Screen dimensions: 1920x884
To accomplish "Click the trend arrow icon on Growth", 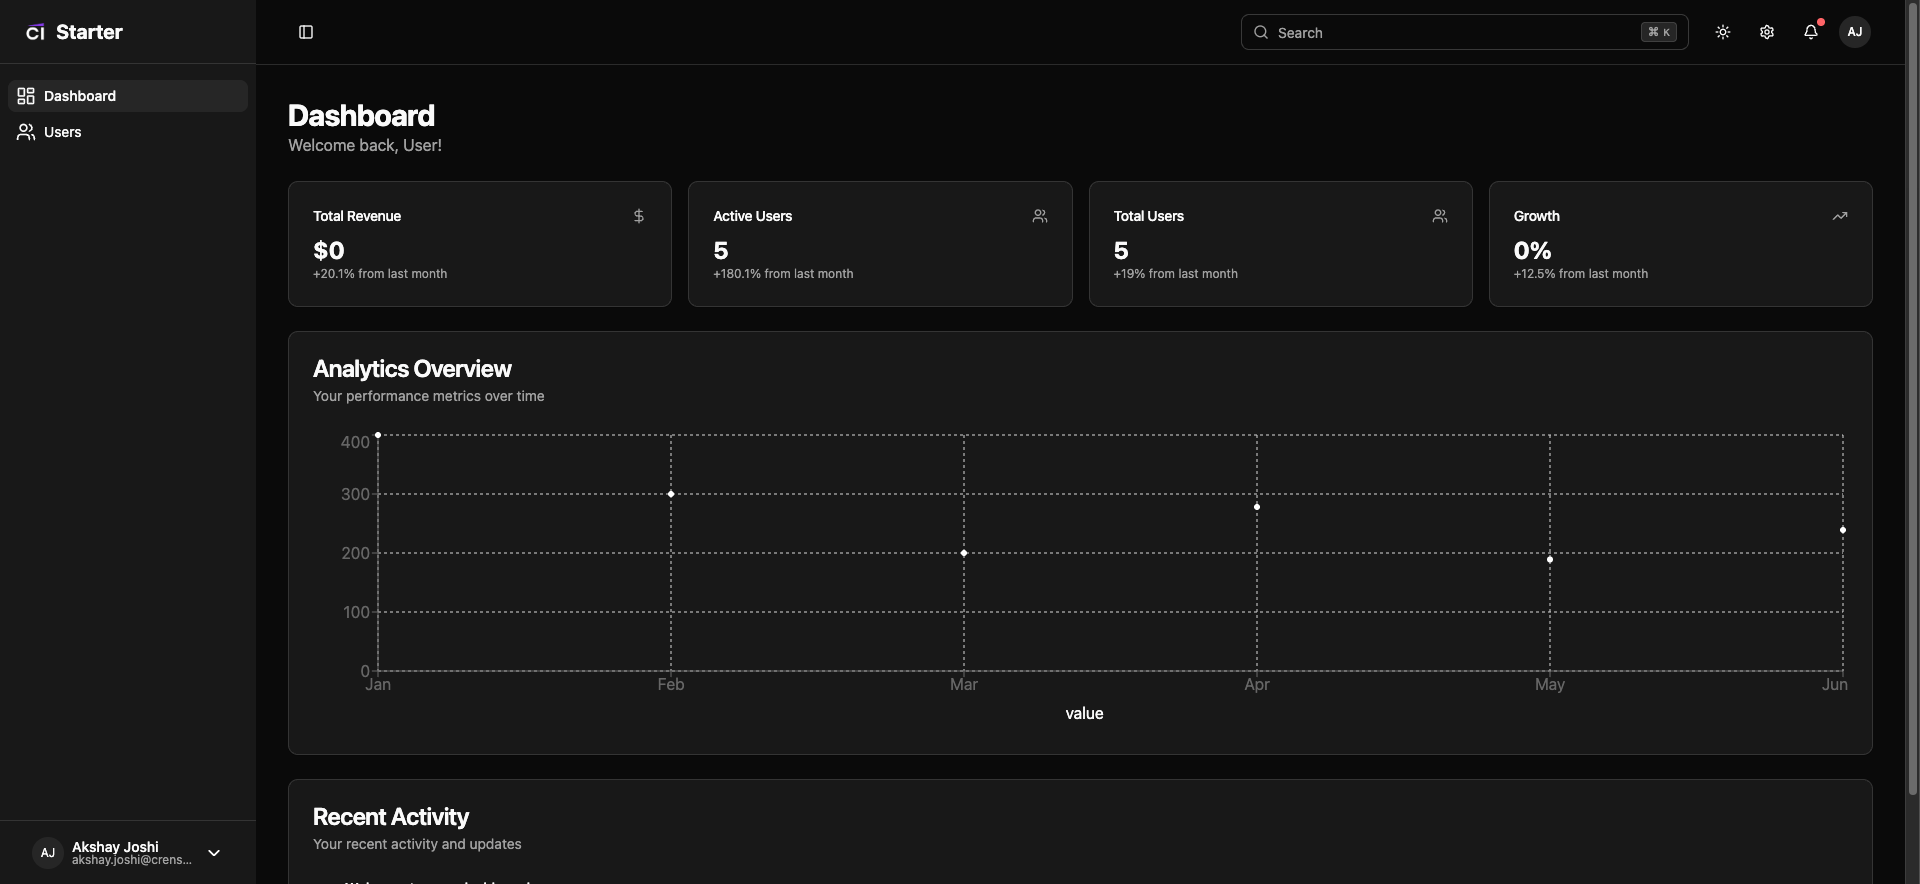I will point(1840,216).
